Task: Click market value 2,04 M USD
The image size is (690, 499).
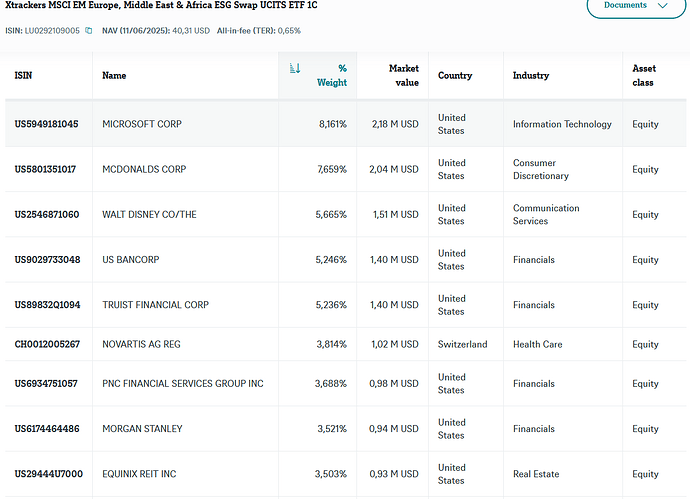Action: pos(393,169)
